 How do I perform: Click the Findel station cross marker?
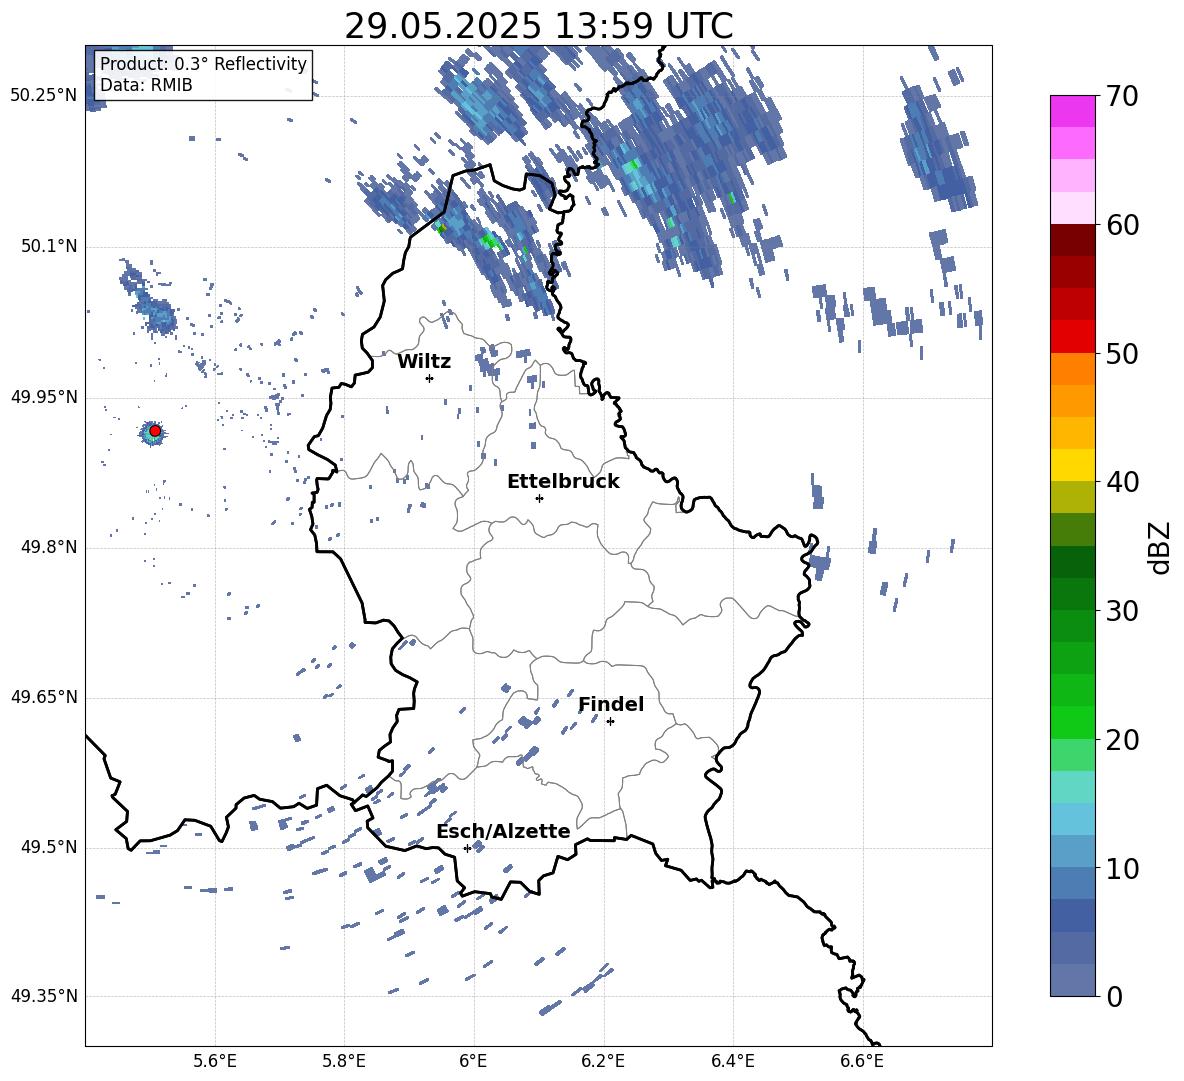610,722
